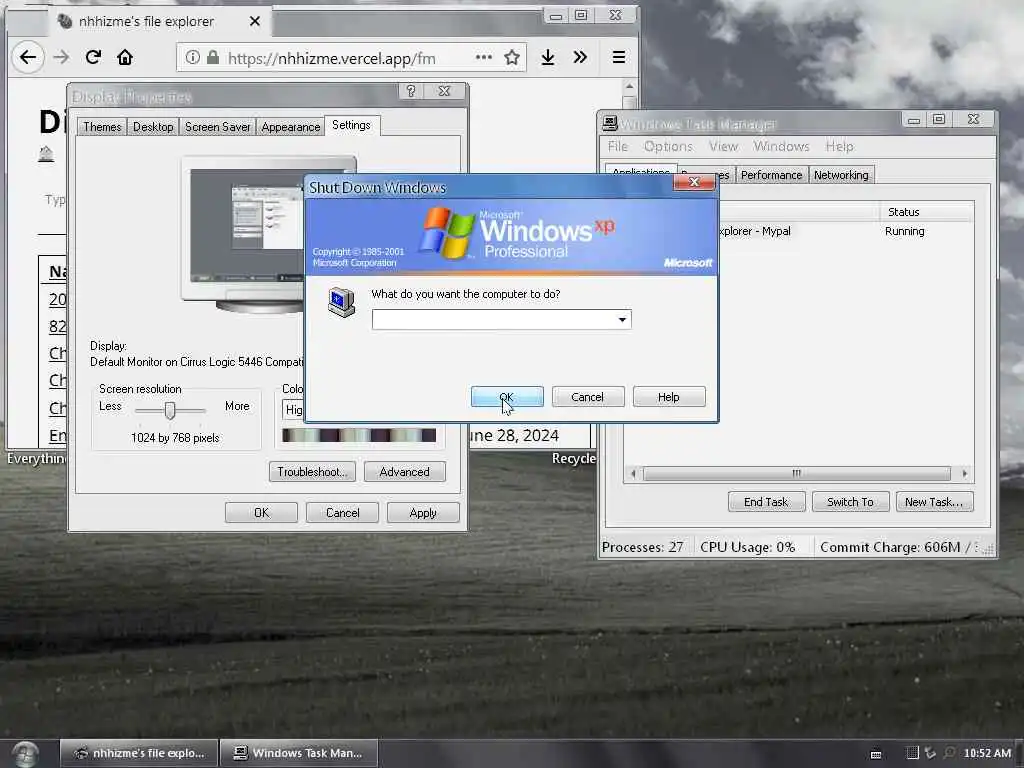Click Cancel in Display Properties
Image resolution: width=1024 pixels, height=768 pixels.
pos(342,513)
